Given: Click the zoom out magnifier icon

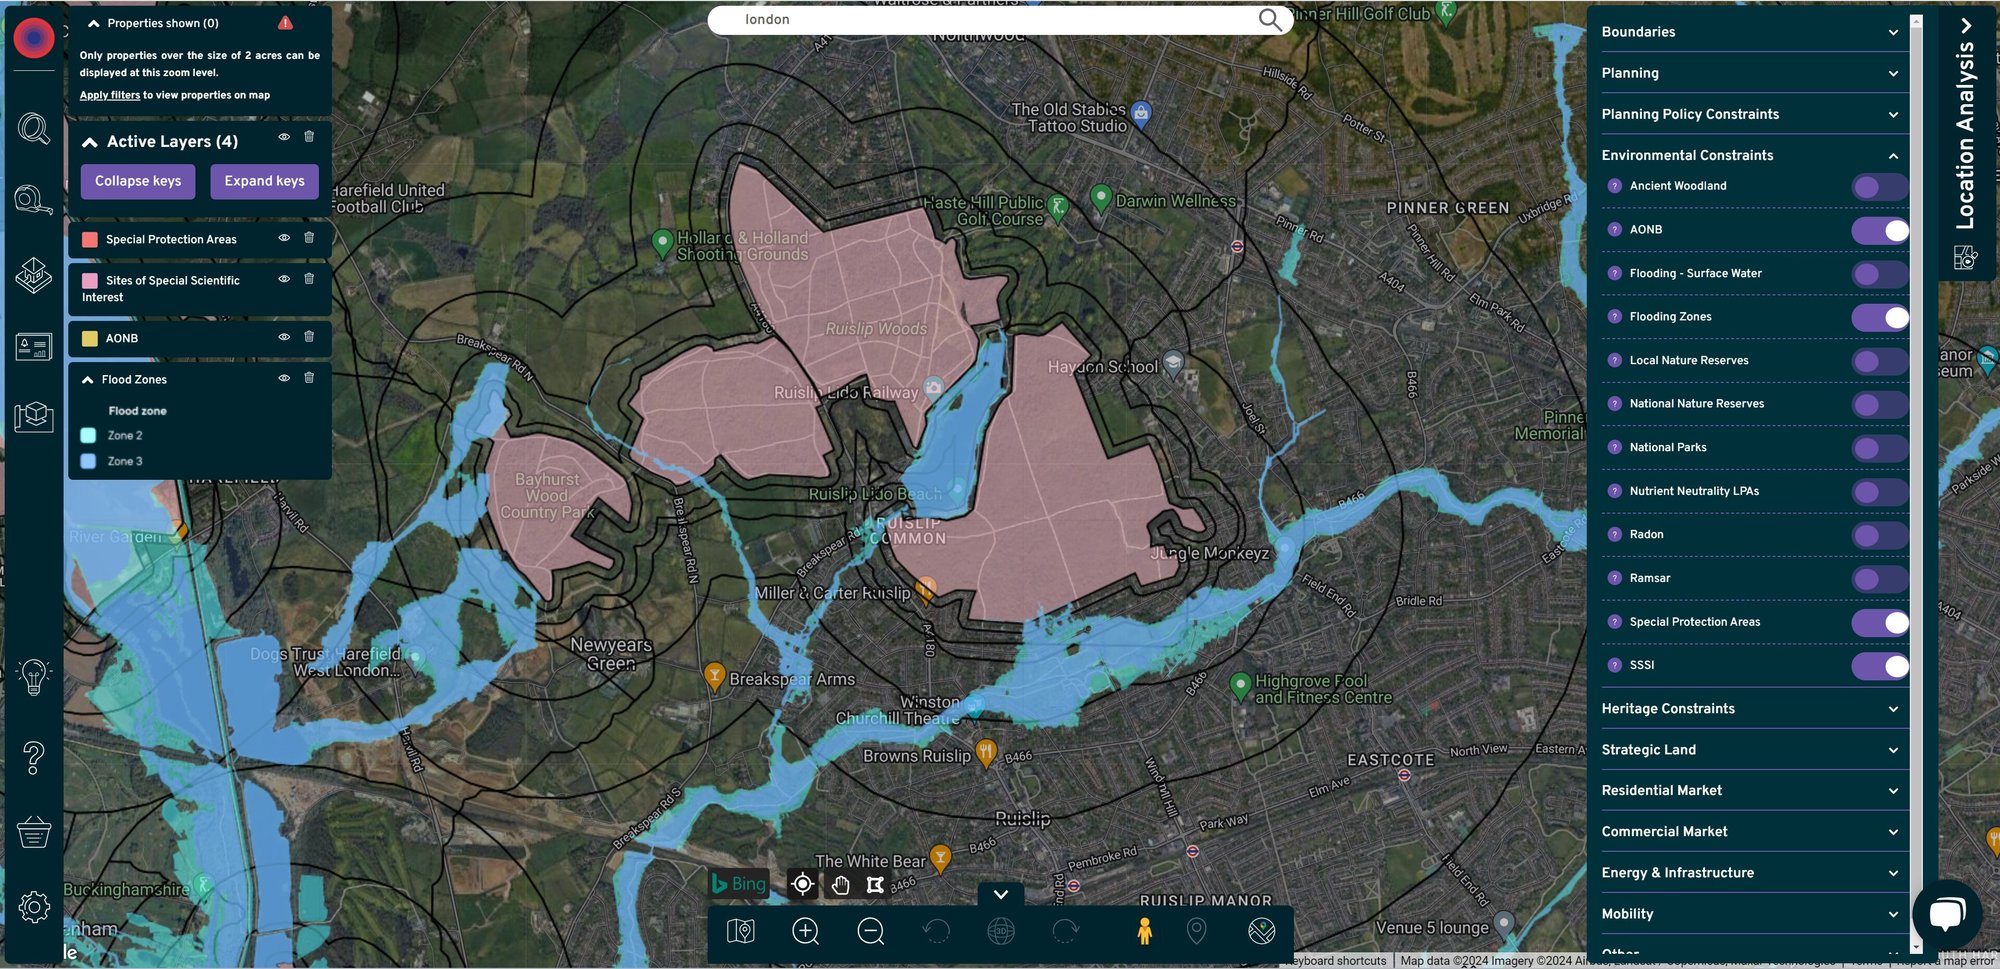Looking at the screenshot, I should 871,932.
